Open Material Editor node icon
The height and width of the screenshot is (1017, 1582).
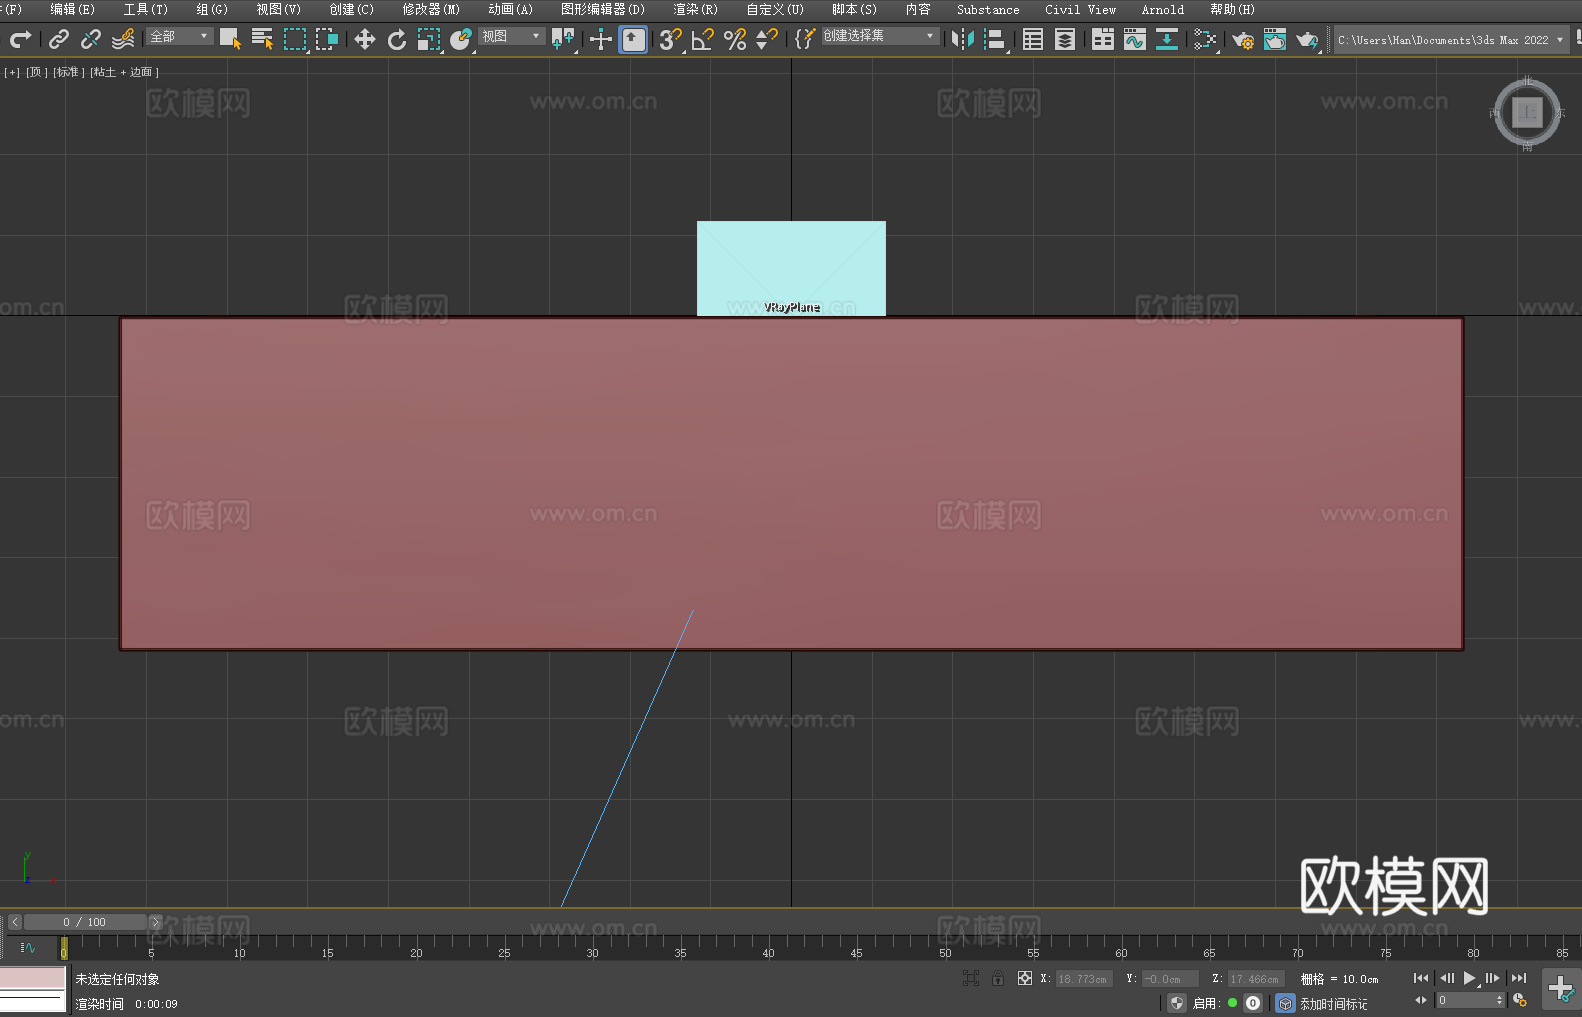[1205, 39]
